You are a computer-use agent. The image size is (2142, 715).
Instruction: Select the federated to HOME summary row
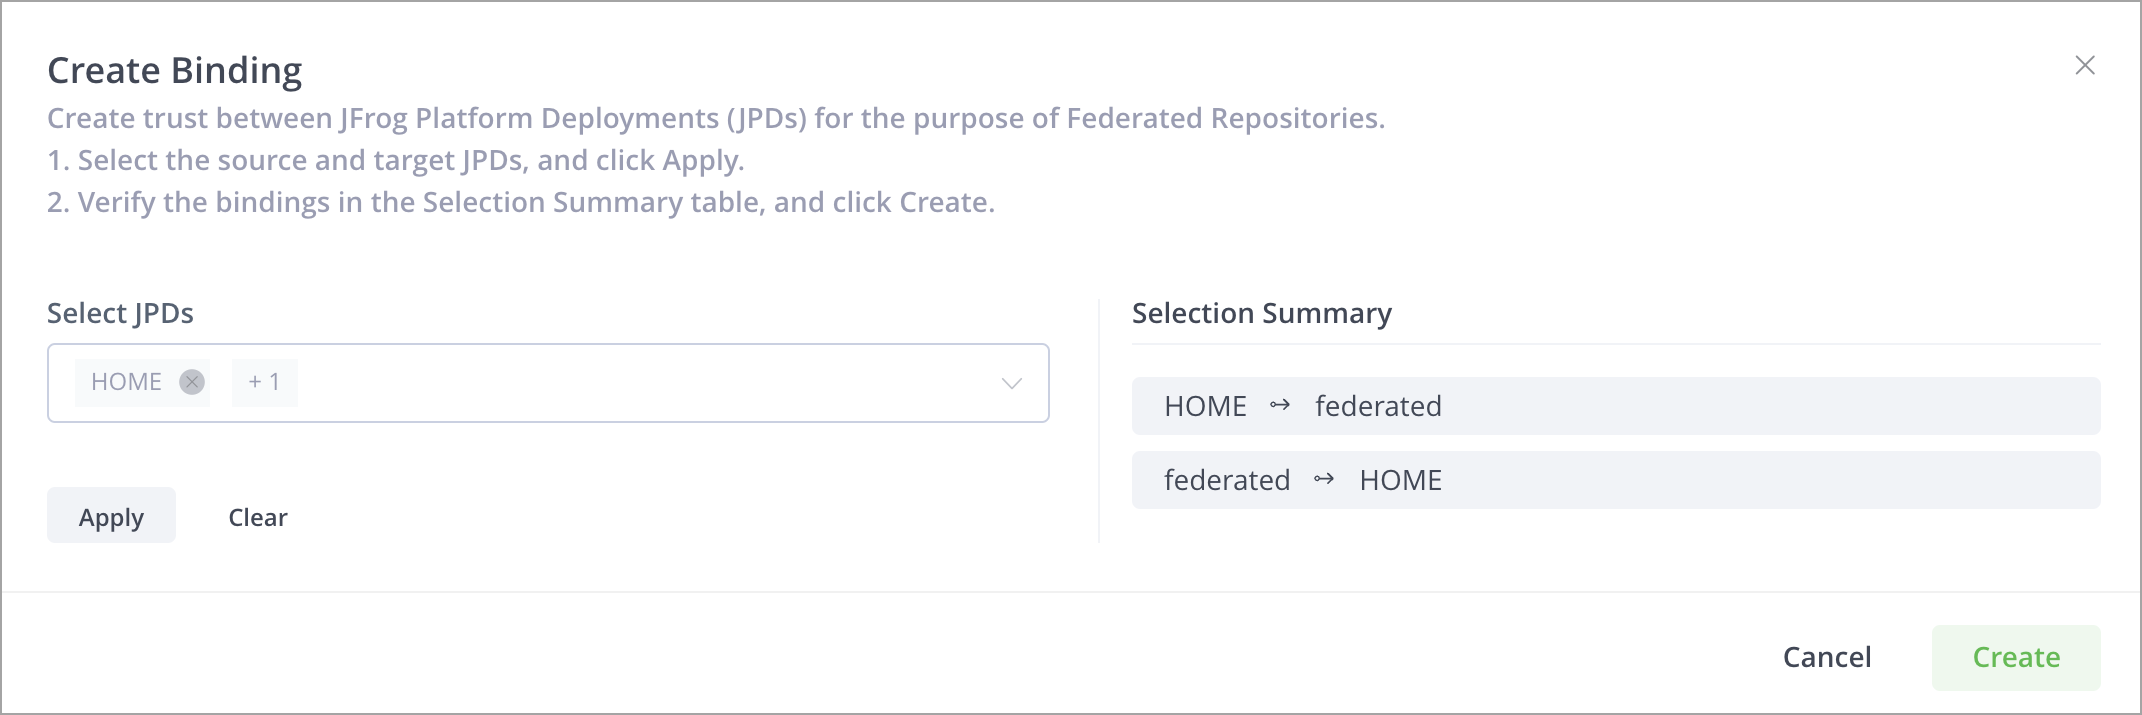tap(1616, 480)
